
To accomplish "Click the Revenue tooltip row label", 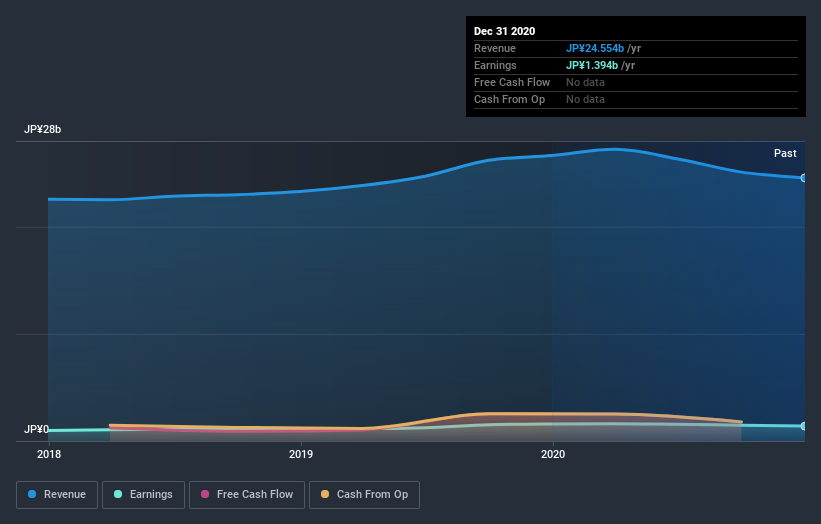I will [495, 48].
